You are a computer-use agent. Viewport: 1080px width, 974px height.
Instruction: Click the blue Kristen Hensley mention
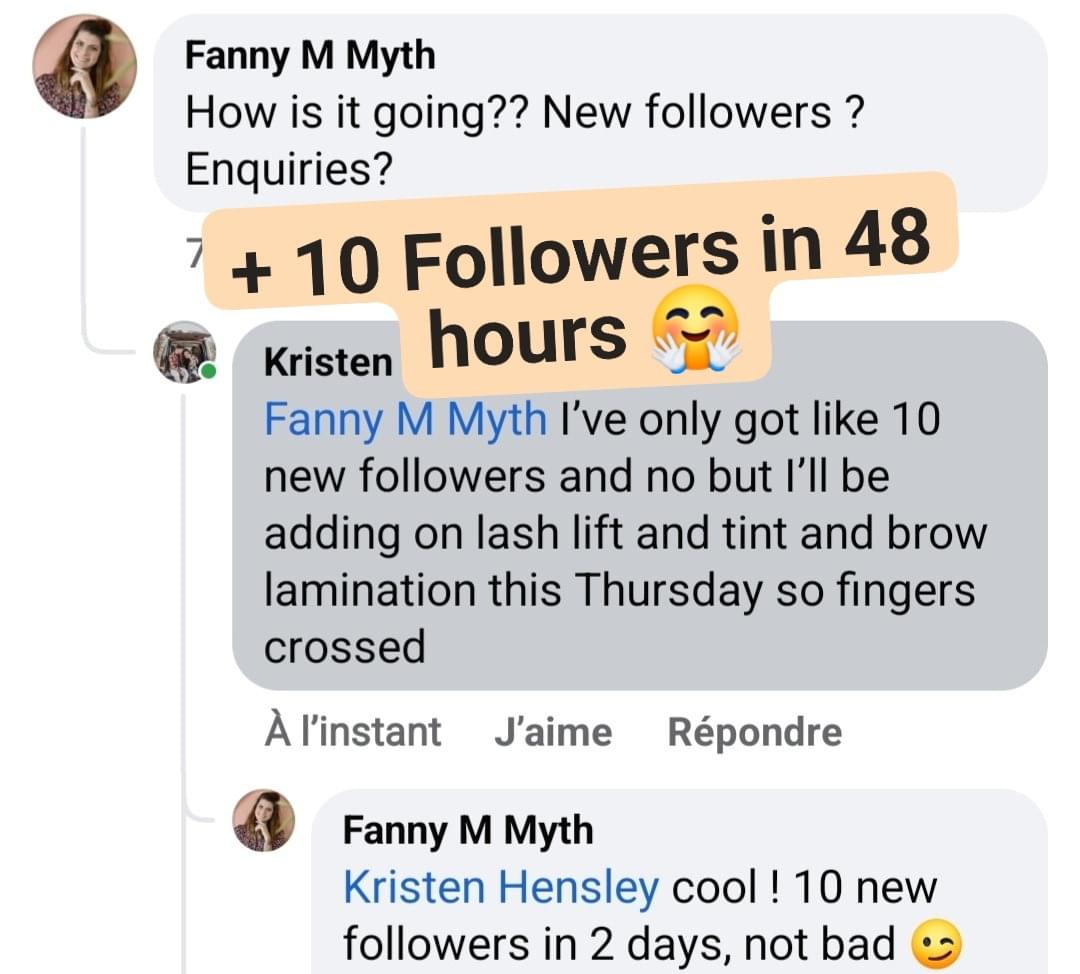pos(501,886)
